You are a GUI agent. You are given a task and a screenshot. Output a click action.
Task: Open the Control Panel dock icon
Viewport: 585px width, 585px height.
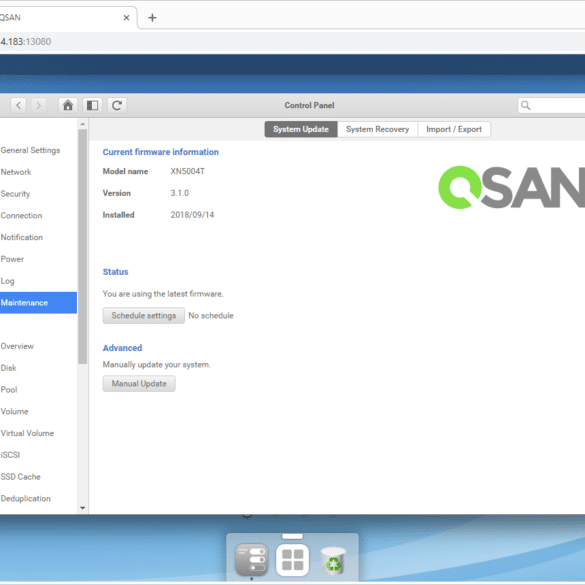[x=252, y=560]
